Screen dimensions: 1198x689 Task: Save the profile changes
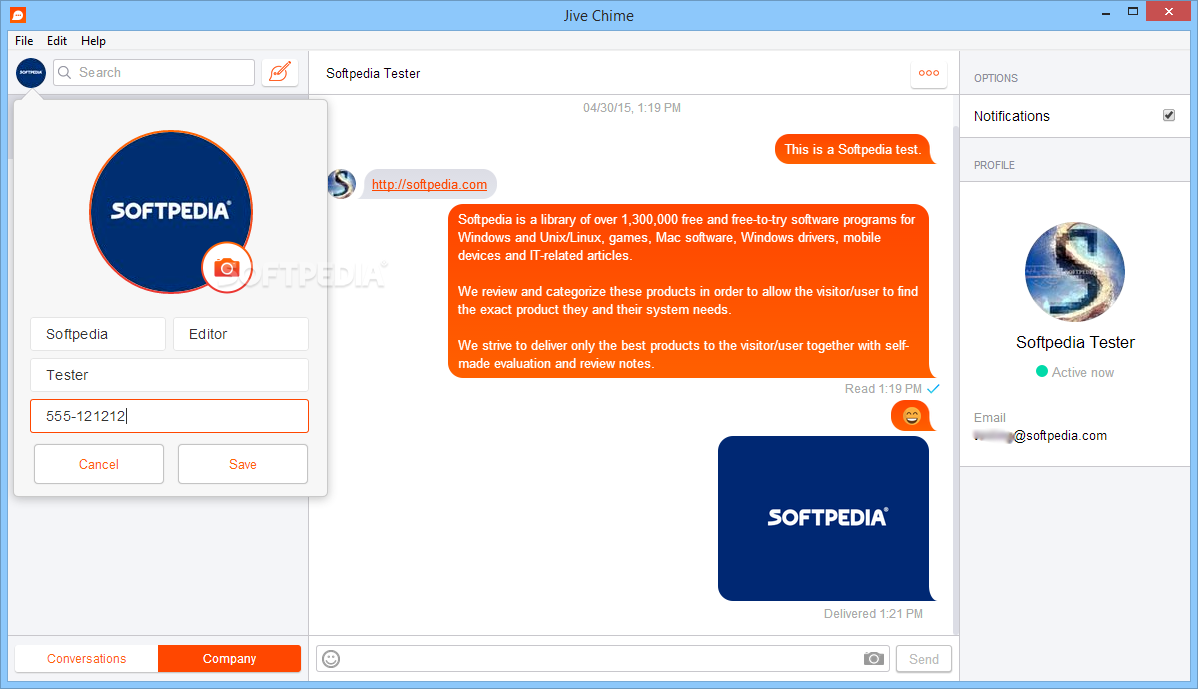click(243, 464)
